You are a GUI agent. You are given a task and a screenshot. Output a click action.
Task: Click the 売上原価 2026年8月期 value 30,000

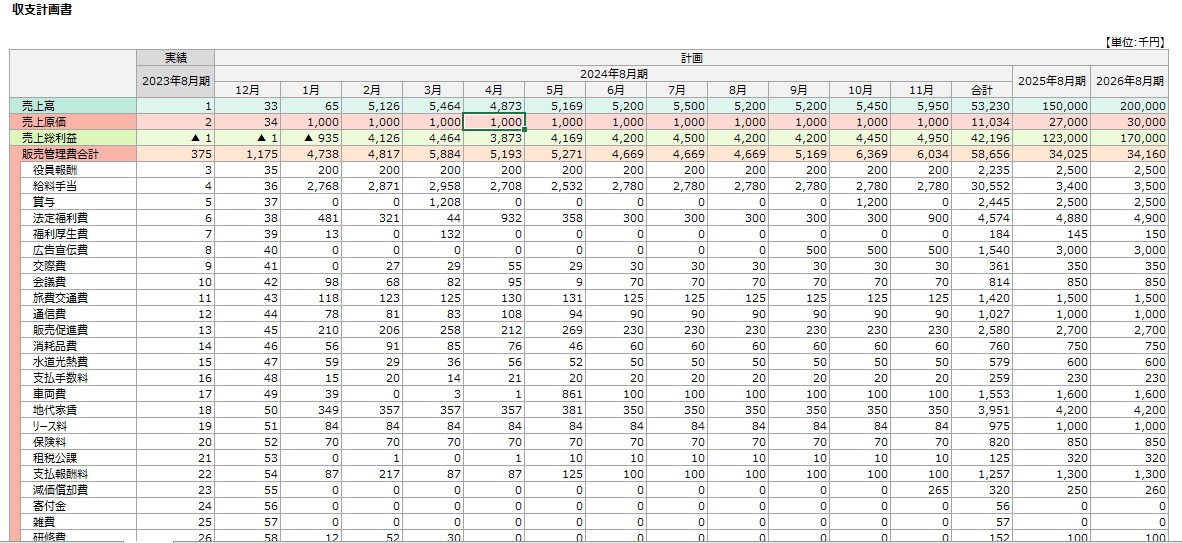coord(1129,122)
